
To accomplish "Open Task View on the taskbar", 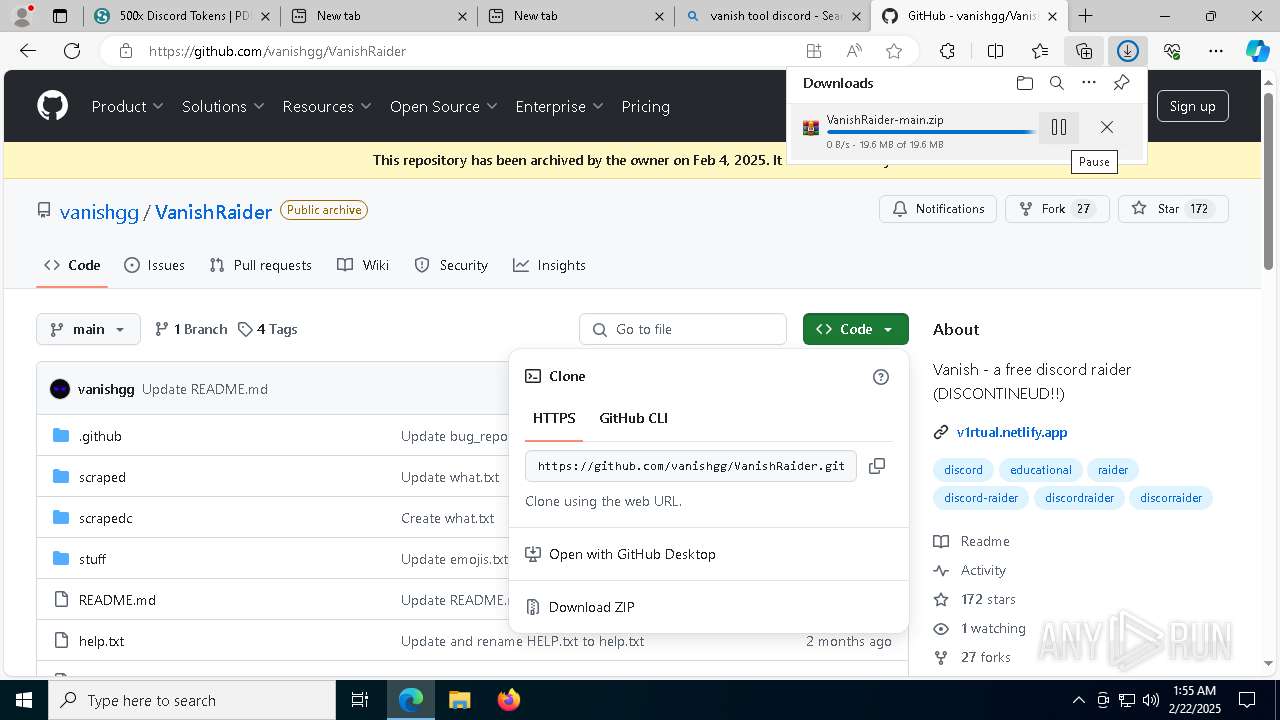I will coord(360,700).
